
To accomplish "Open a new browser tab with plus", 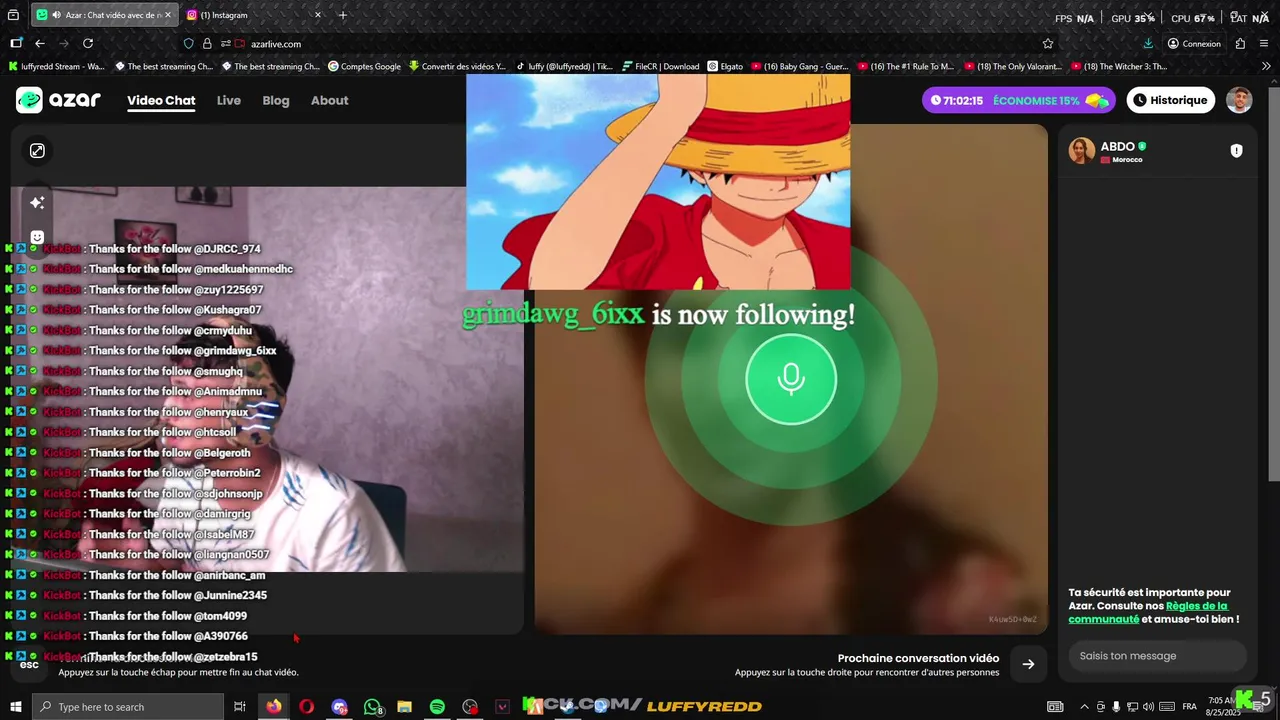I will click(x=343, y=15).
